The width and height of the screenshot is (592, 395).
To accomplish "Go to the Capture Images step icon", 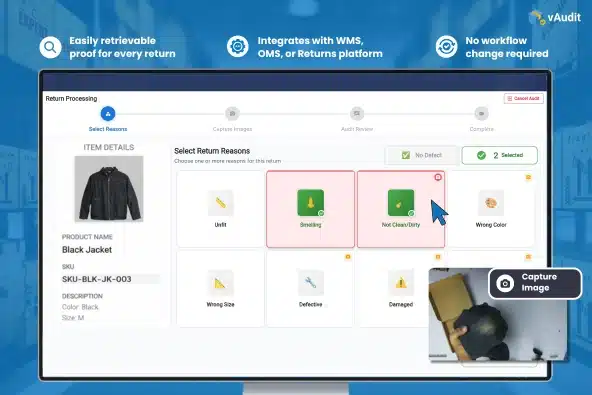I will [232, 113].
